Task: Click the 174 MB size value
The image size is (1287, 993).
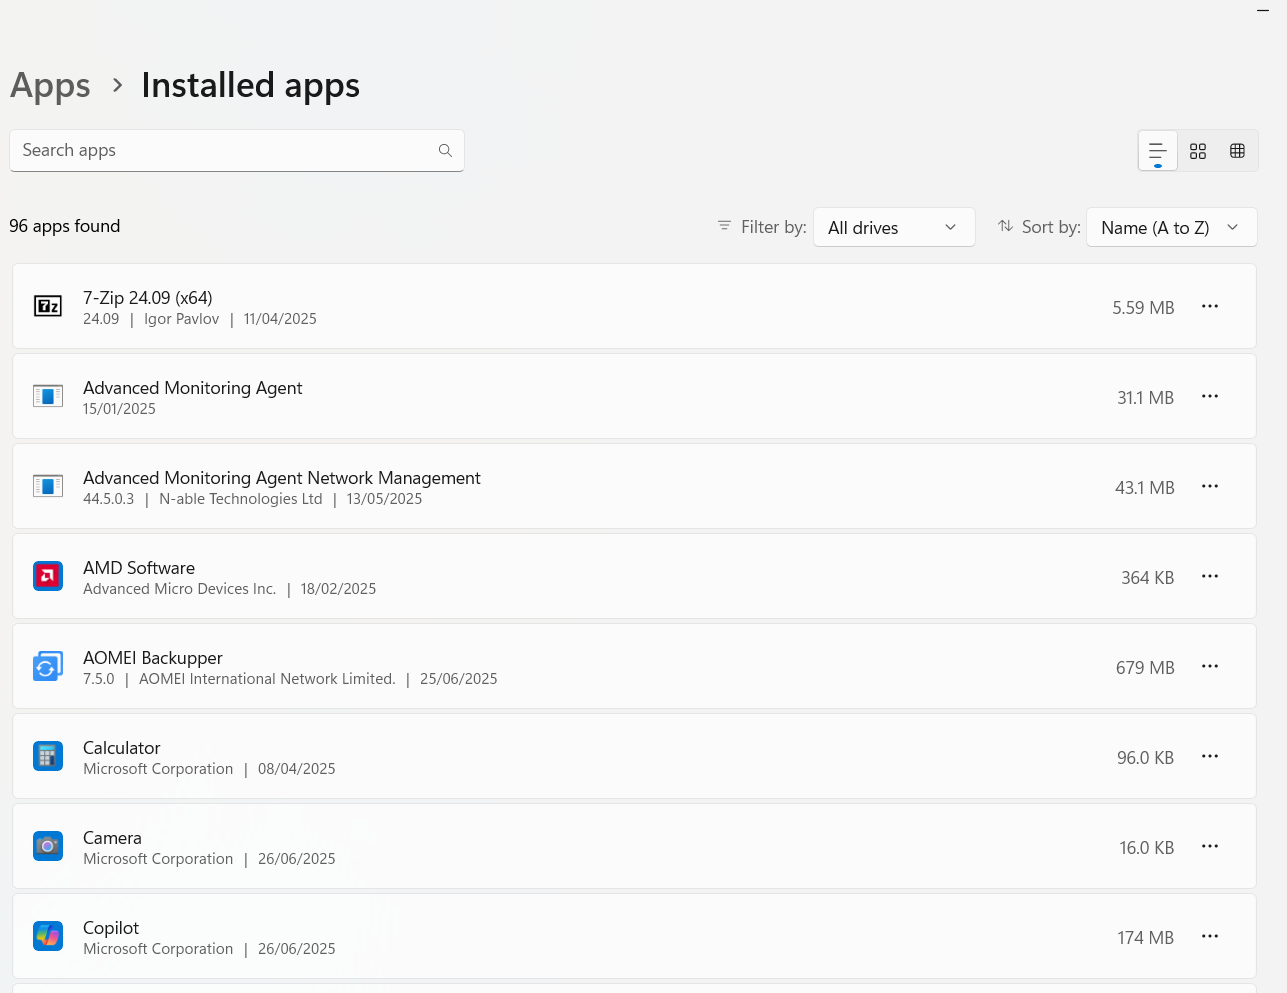Action: click(1146, 938)
